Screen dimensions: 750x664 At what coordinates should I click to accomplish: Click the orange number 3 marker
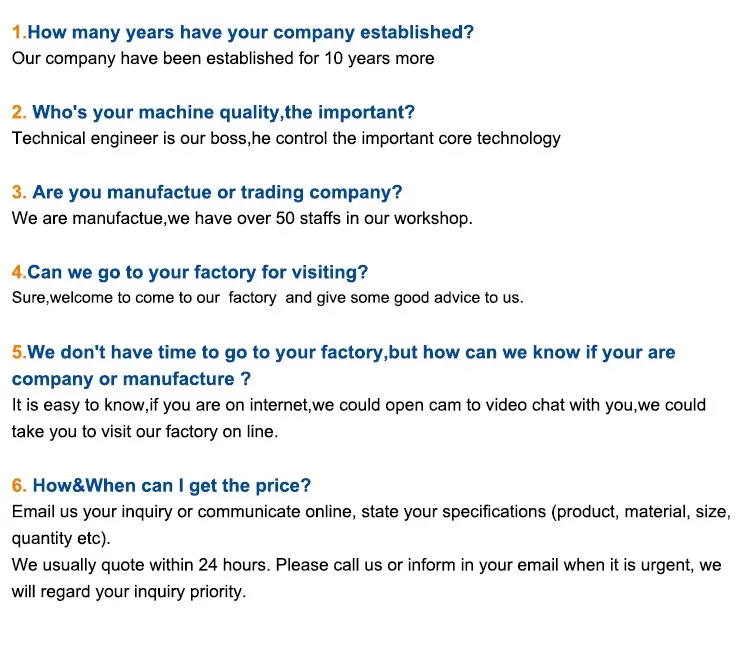click(18, 192)
